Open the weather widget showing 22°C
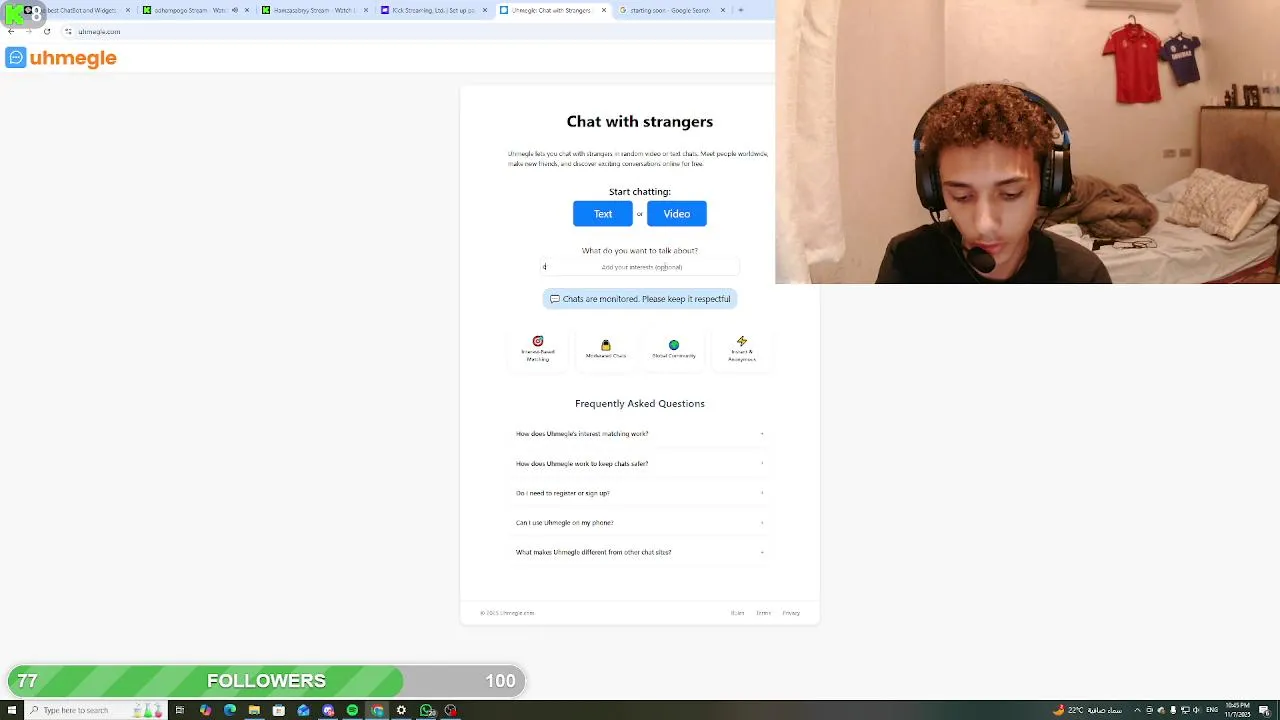Screen dimensions: 1280x720 tap(1087, 710)
